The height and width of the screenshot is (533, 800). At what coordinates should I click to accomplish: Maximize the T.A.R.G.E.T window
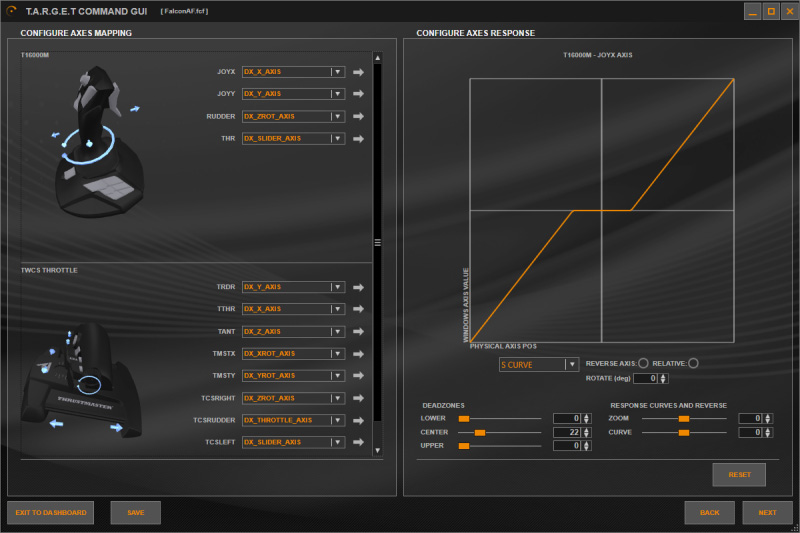[x=771, y=11]
